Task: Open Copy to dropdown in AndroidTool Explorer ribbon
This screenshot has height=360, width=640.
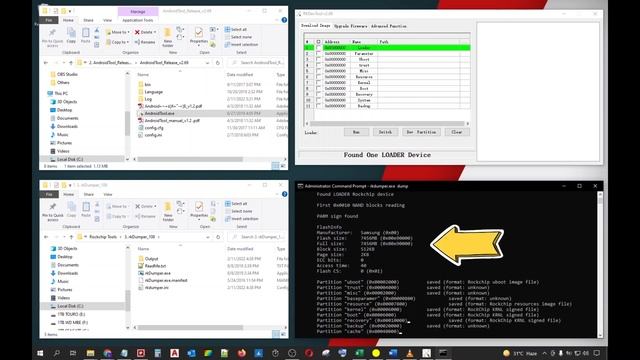Action: point(118,42)
